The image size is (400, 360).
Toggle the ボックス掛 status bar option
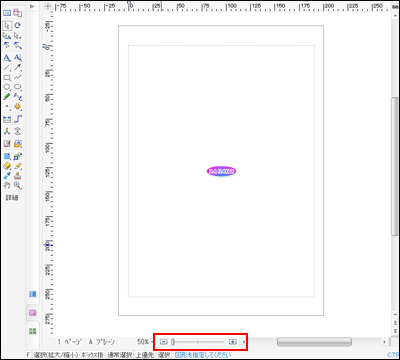point(92,355)
